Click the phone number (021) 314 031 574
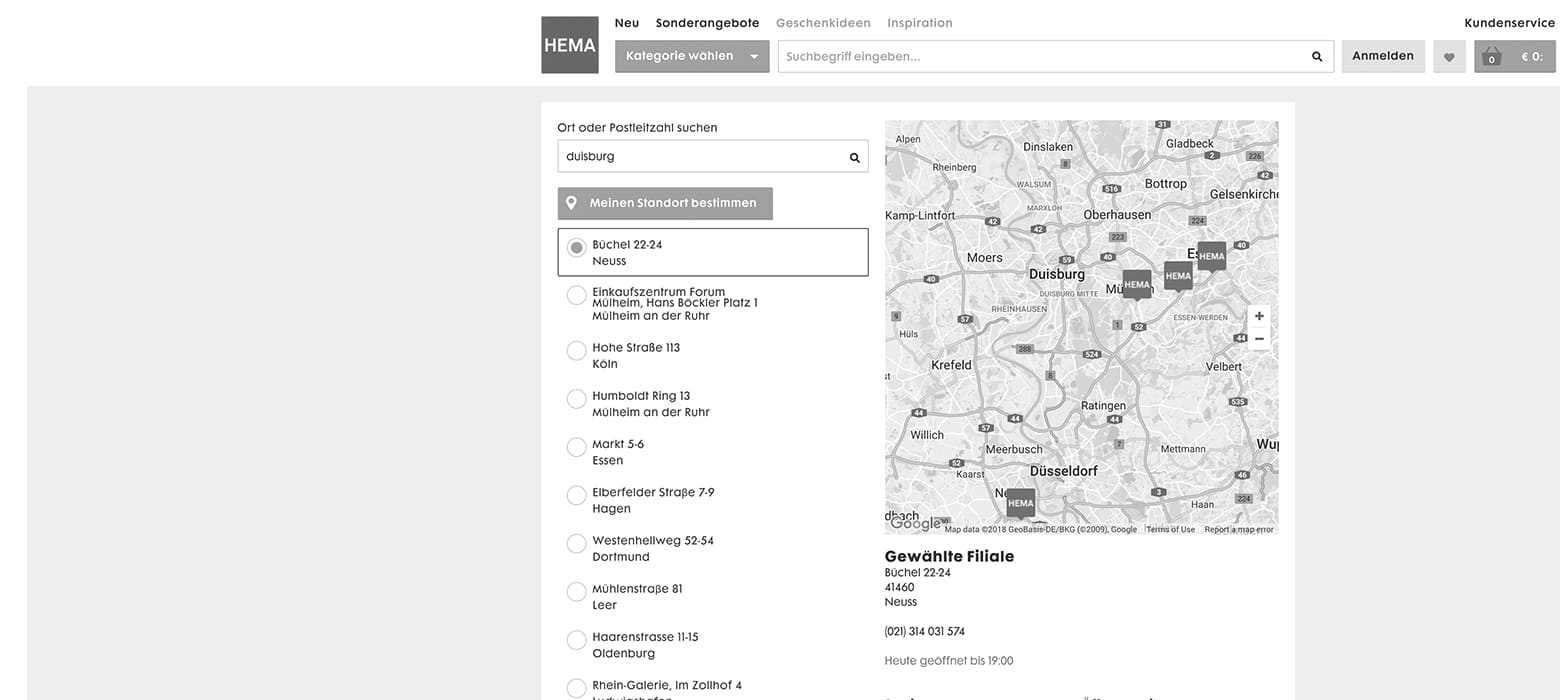Viewport: 1560px width, 700px height. point(925,632)
